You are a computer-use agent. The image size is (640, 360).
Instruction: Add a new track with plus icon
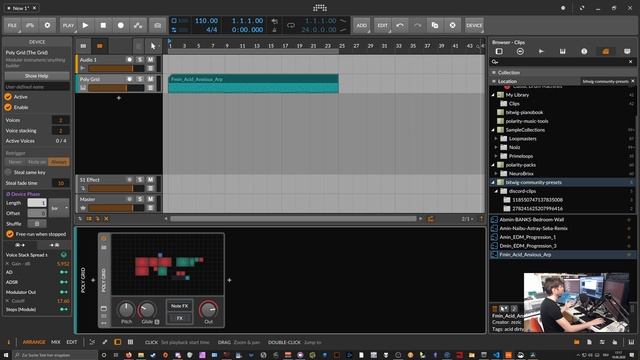point(119,98)
